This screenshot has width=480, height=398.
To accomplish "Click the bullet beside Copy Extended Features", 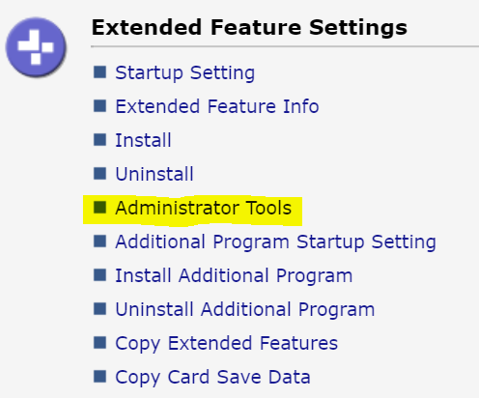I will (x=100, y=343).
